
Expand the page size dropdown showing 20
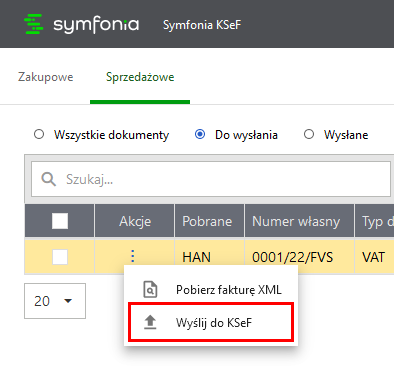55,301
